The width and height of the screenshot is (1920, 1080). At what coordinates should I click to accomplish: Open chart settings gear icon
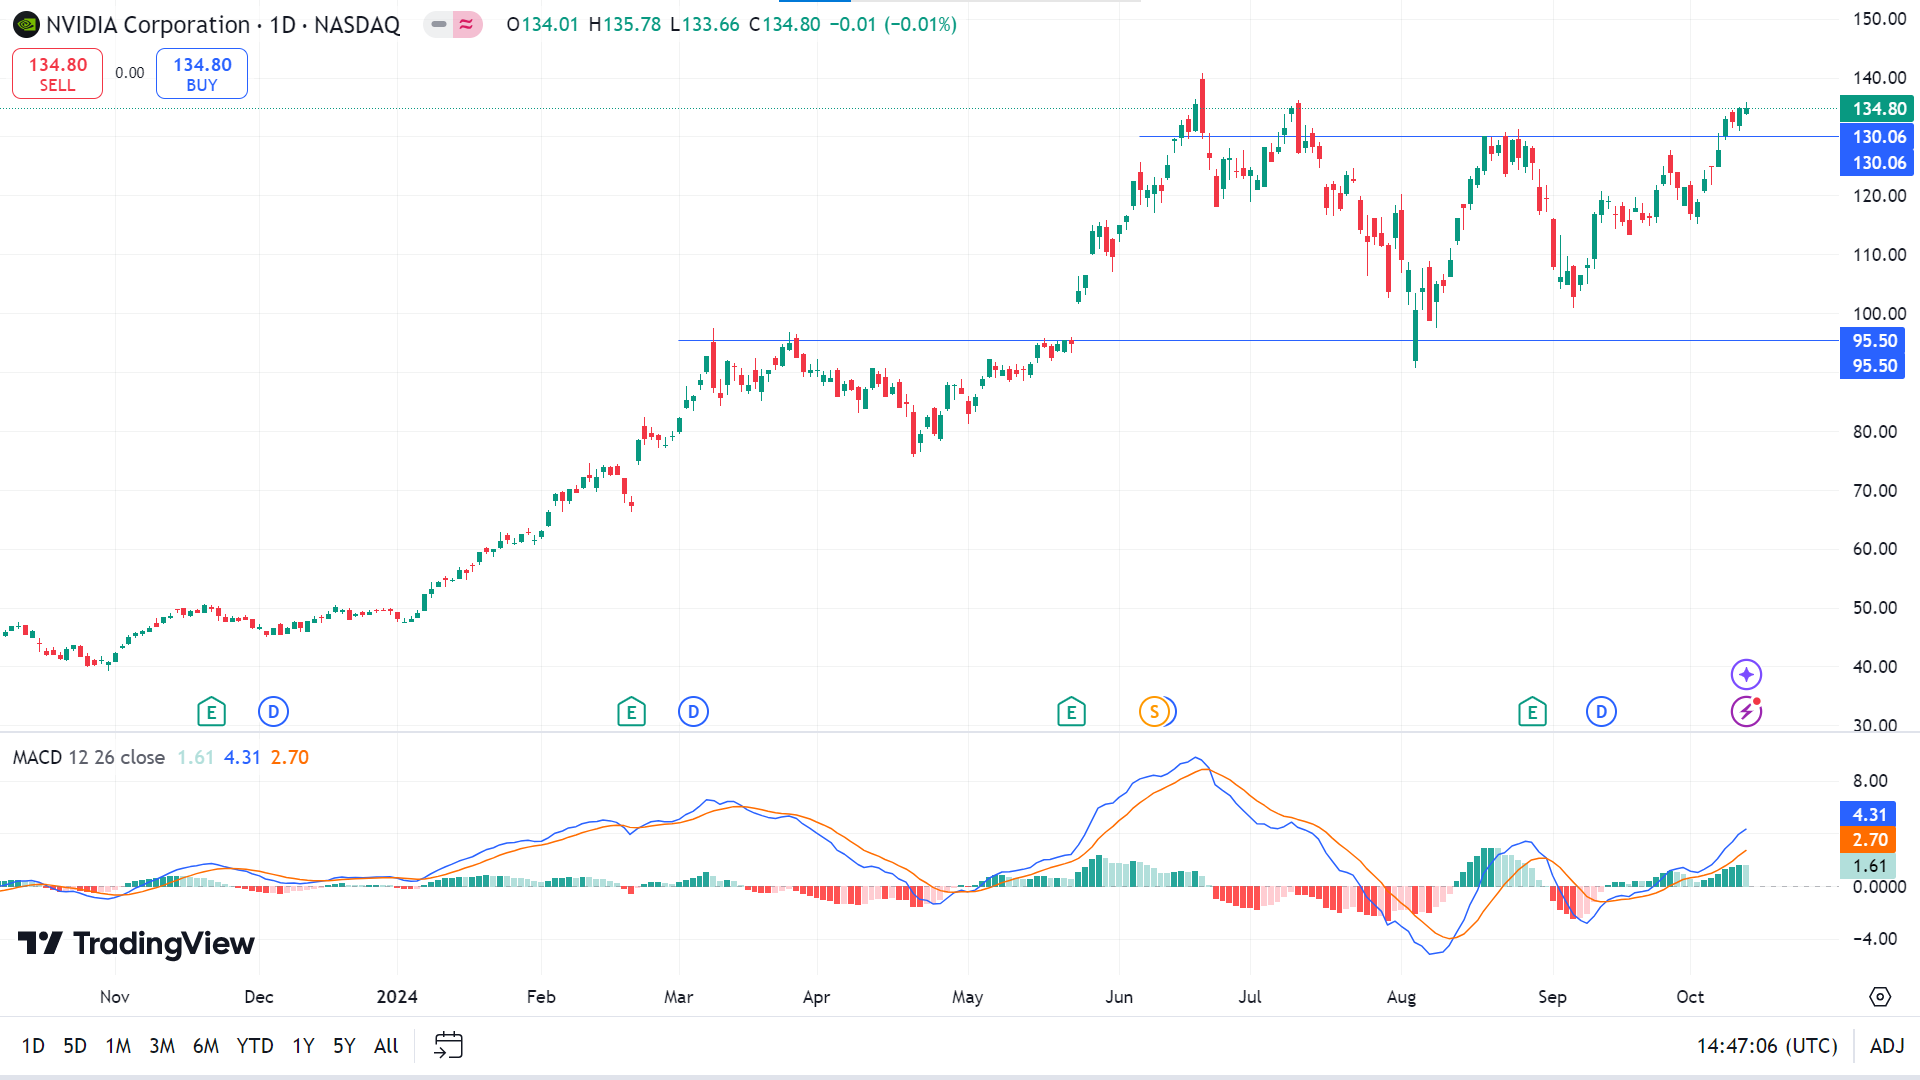coord(1880,997)
